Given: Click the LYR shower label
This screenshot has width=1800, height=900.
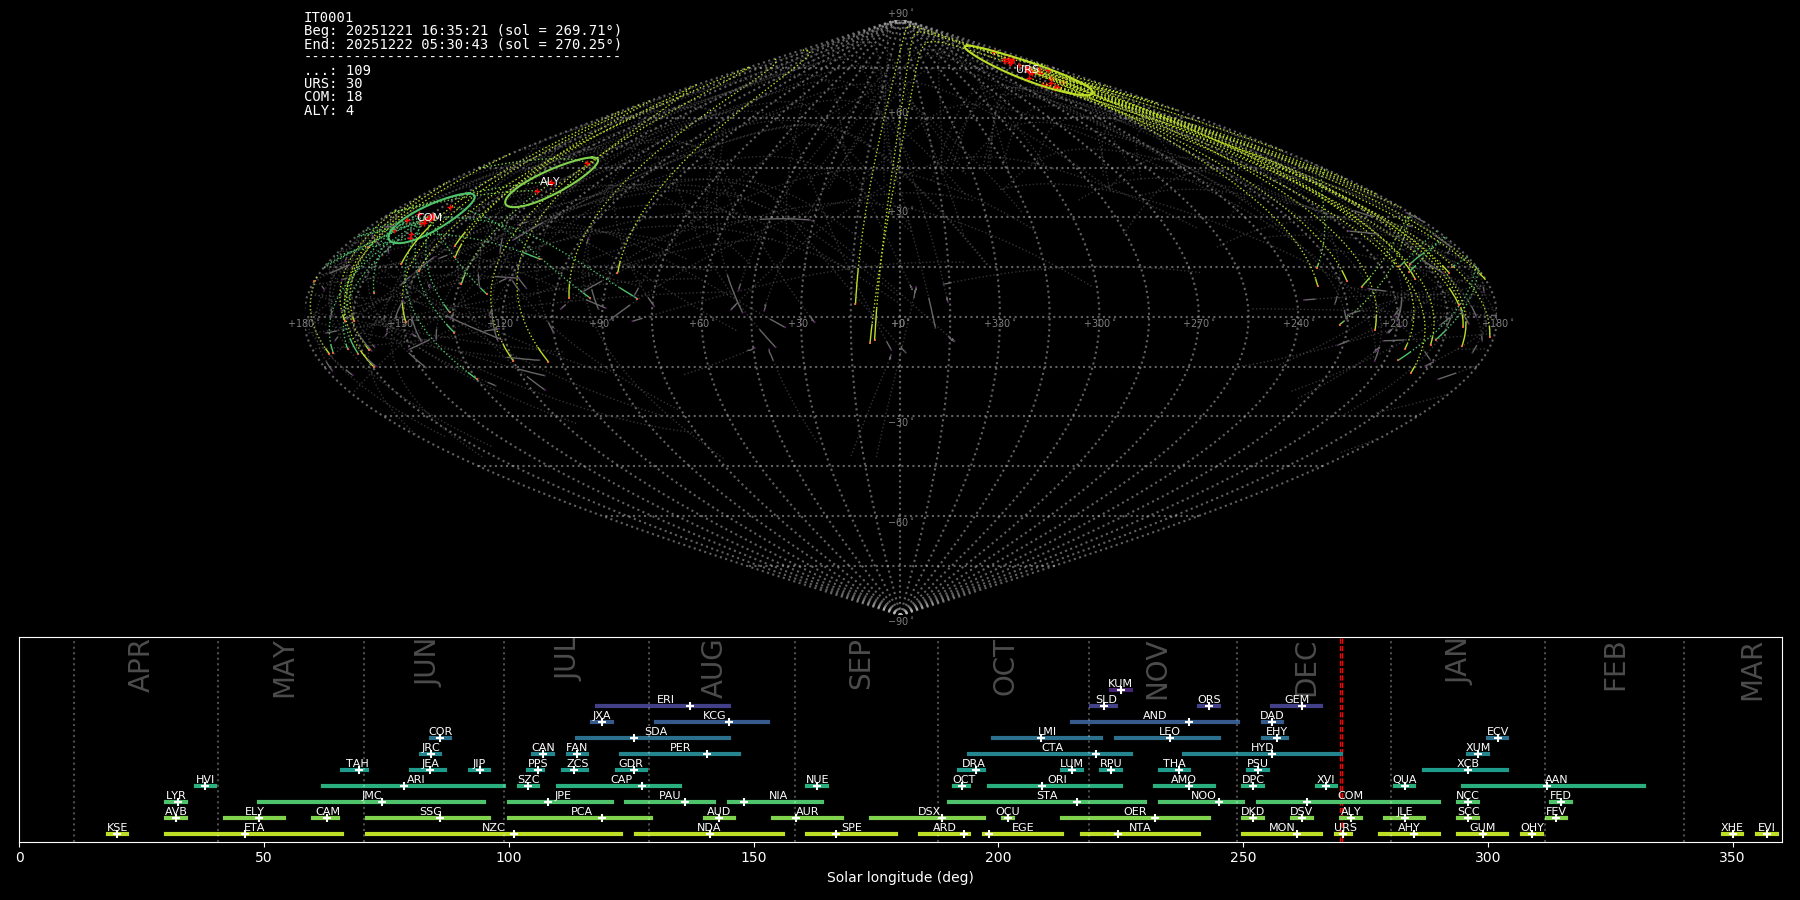Looking at the screenshot, I should [x=175, y=796].
